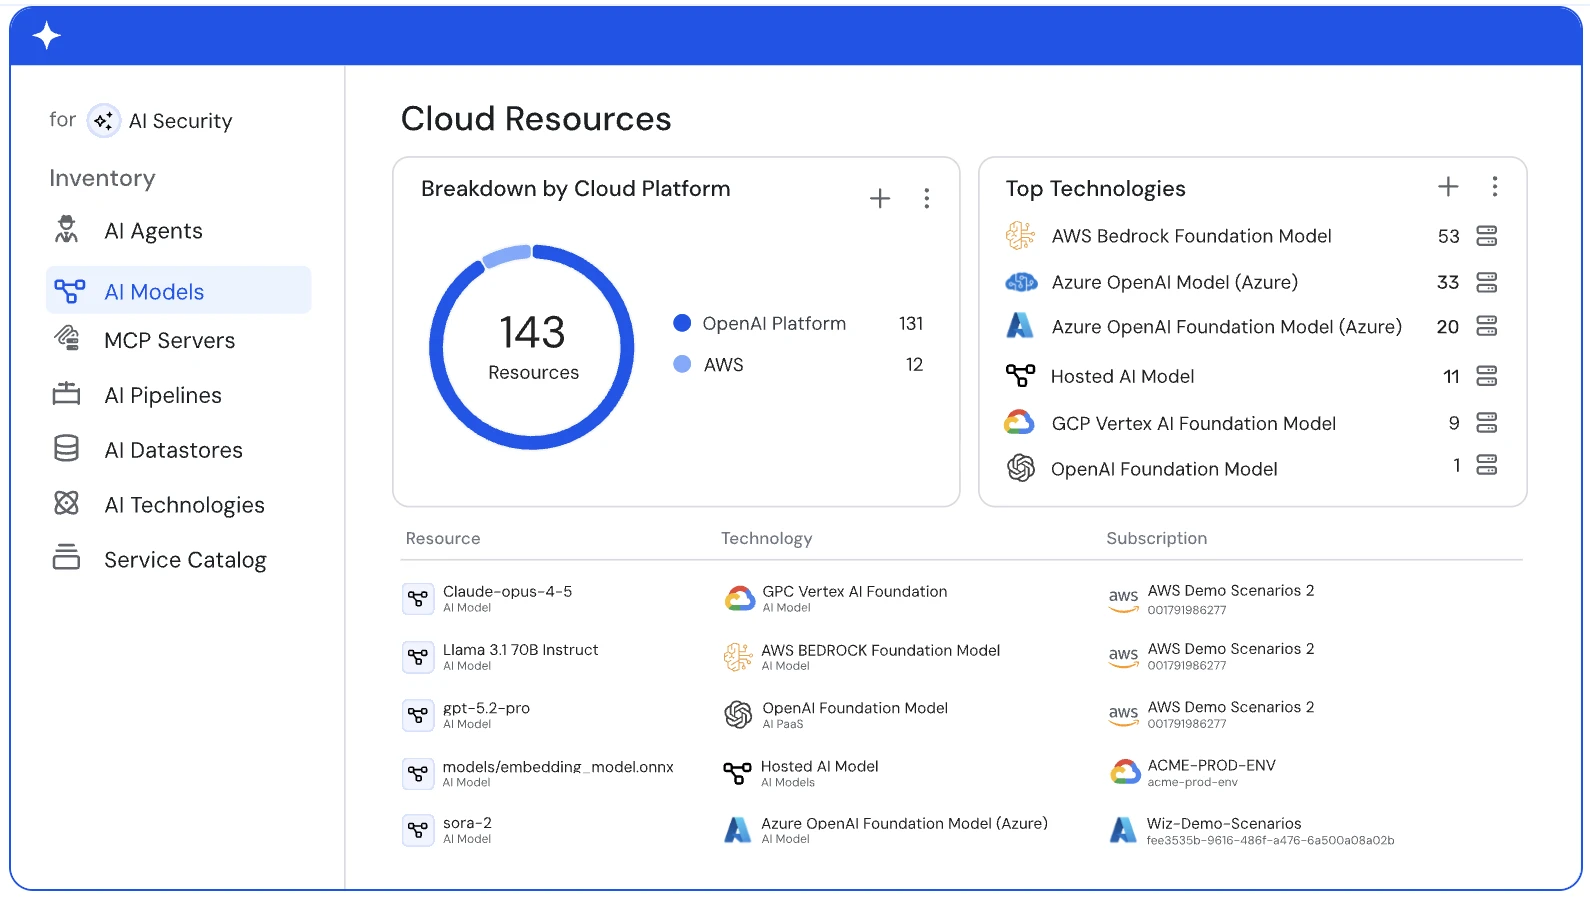
Task: Open more options for Breakdown by Cloud Platform
Action: [927, 198]
